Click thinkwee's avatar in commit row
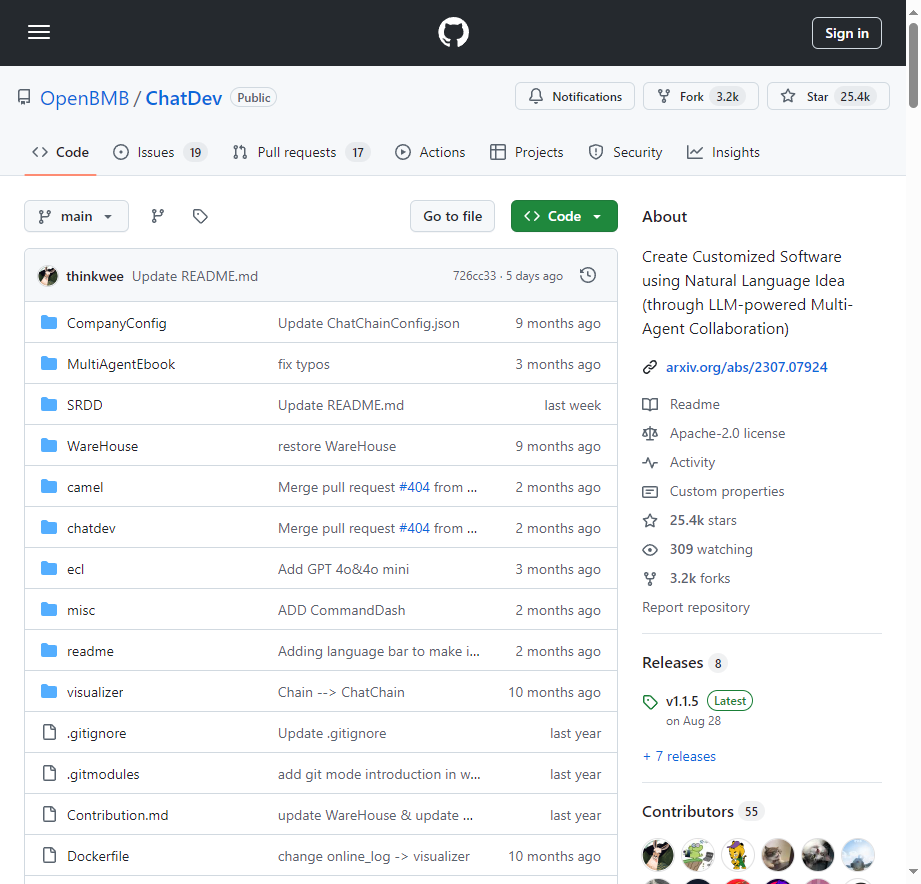This screenshot has width=921, height=884. 48,276
